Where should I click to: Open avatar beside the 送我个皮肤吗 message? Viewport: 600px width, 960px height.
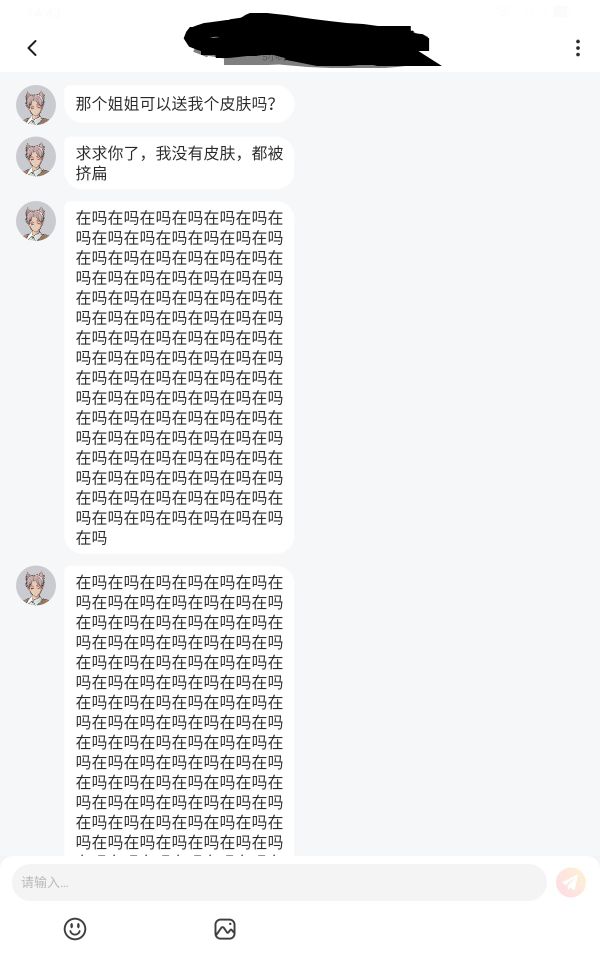pyautogui.click(x=36, y=105)
